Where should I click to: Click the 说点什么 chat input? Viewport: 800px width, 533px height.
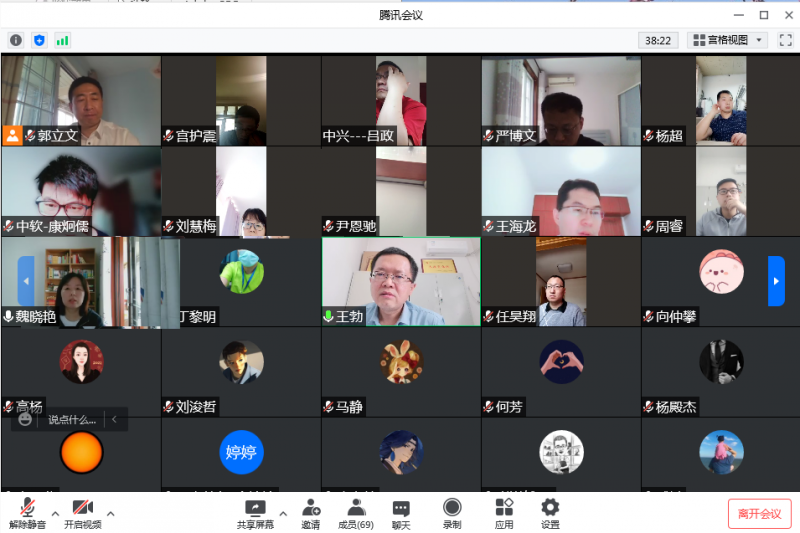point(72,420)
